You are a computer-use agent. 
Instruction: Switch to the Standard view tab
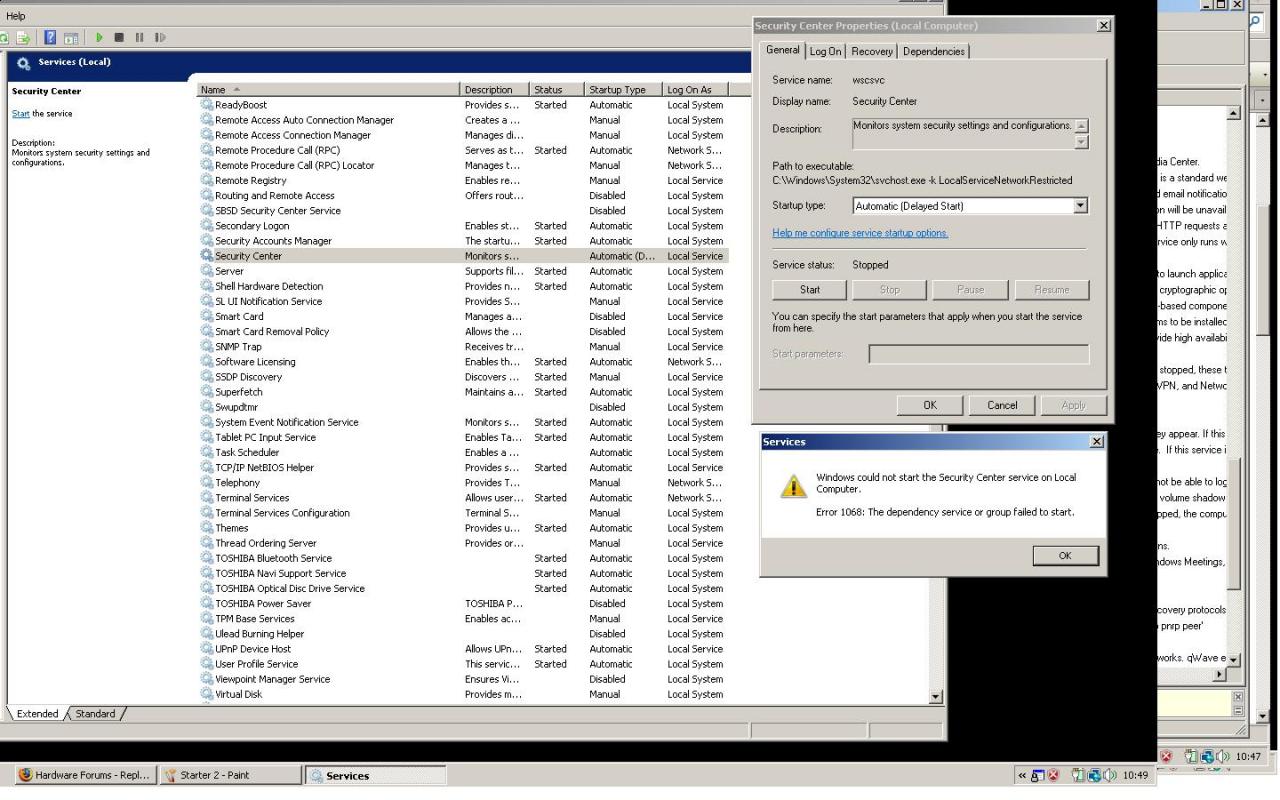(x=95, y=714)
